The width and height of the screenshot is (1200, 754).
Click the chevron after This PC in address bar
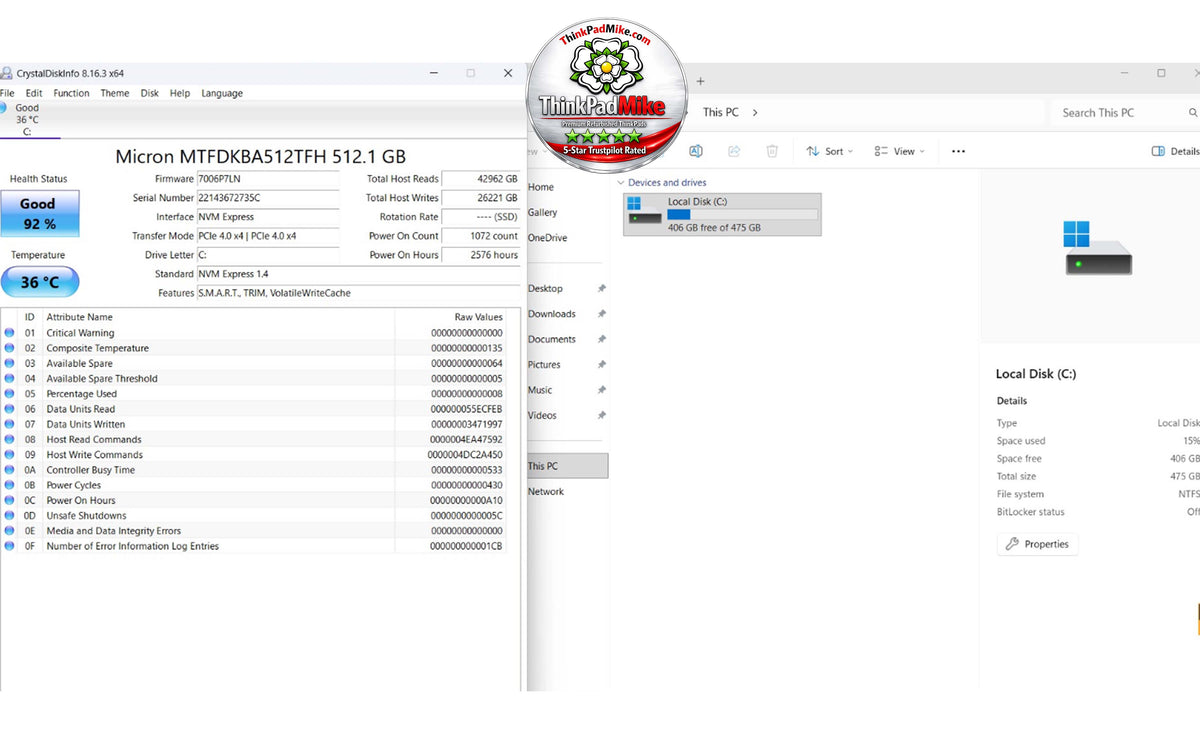tap(755, 113)
